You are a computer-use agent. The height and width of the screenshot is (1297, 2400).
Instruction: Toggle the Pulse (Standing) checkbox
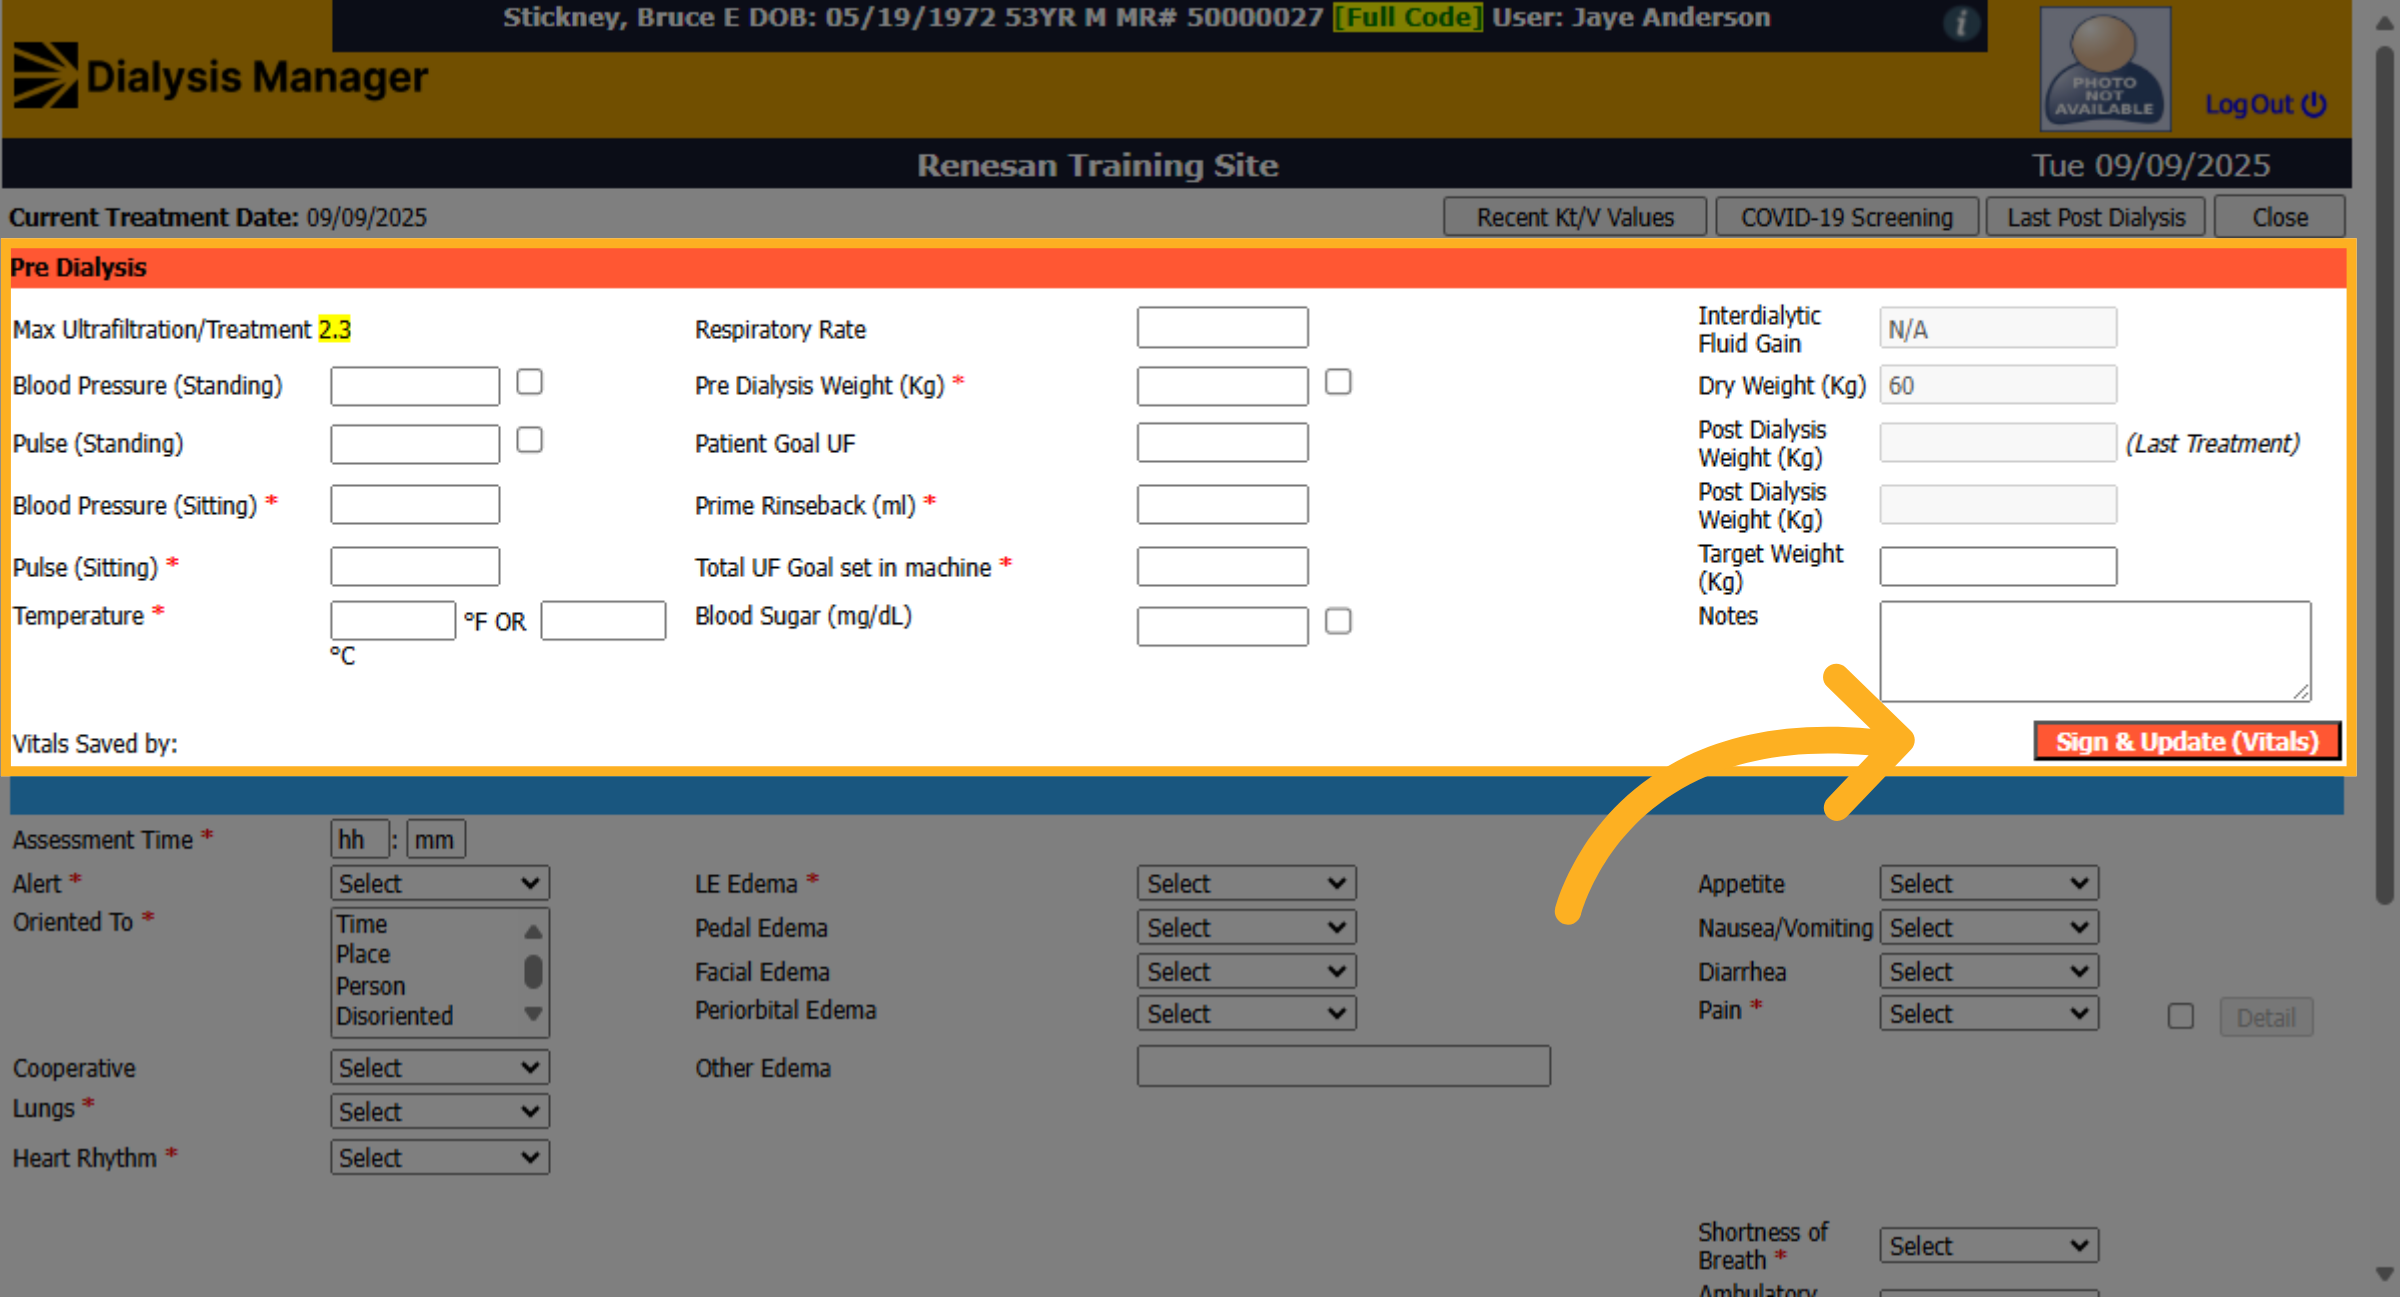pyautogui.click(x=529, y=440)
